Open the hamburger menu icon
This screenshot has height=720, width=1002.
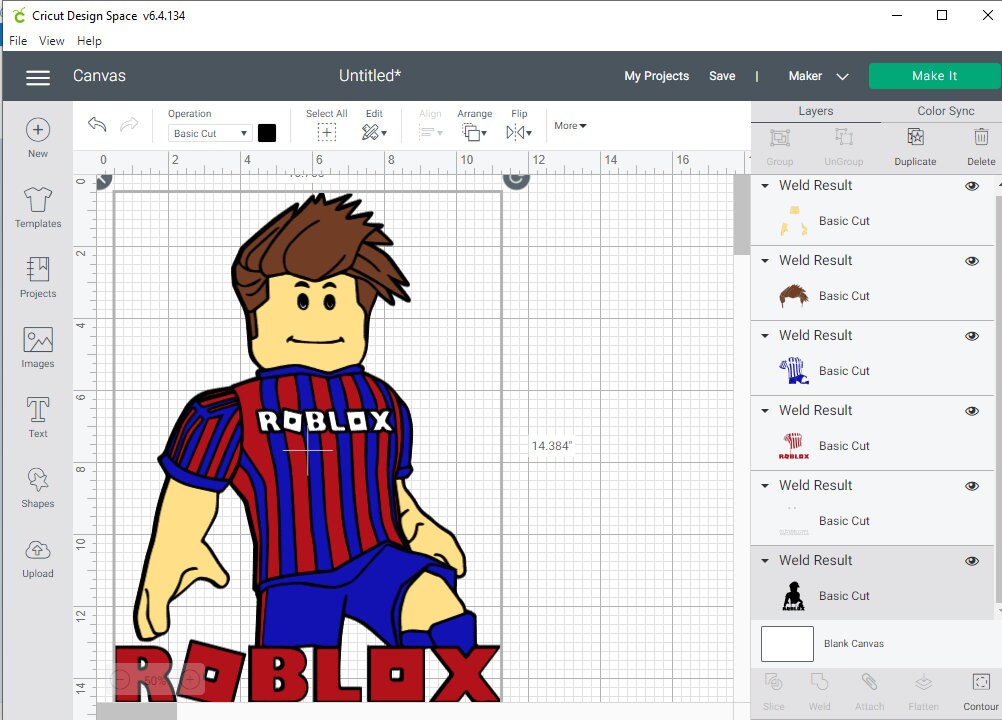[38, 77]
